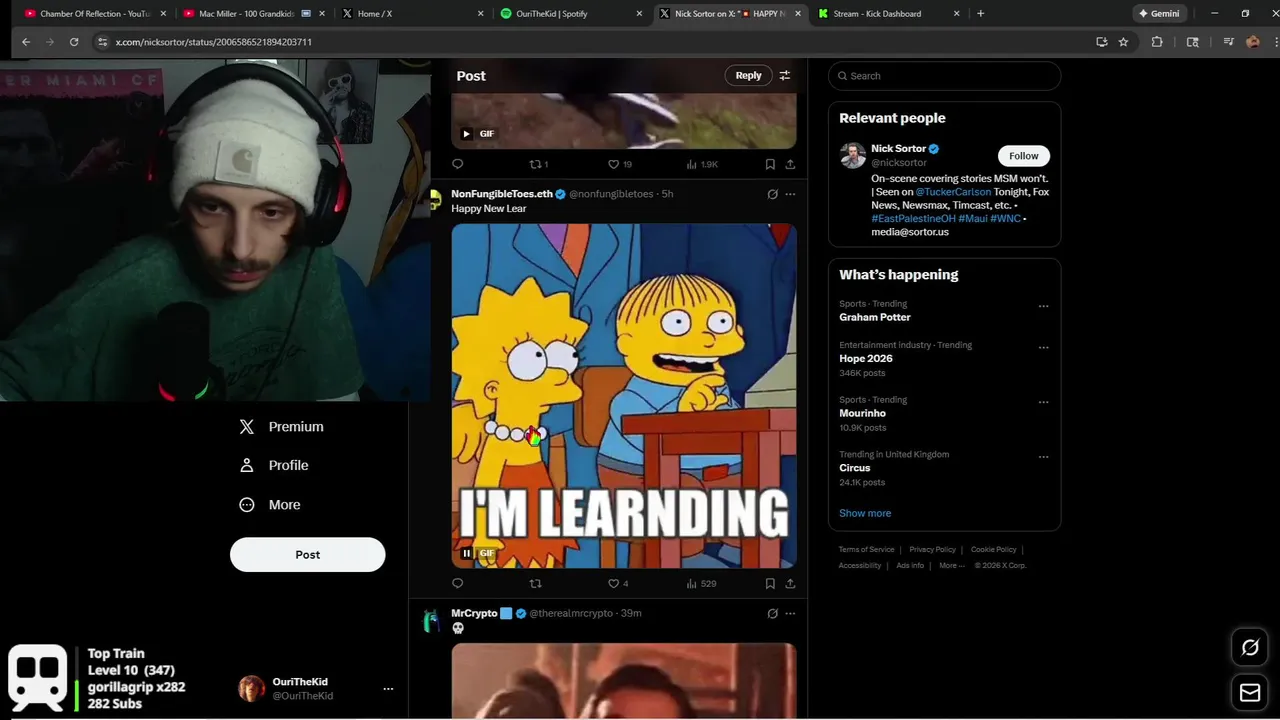The height and width of the screenshot is (720, 1280).
Task: Share the NonFungibleToes.eth post
Action: pyautogui.click(x=790, y=583)
